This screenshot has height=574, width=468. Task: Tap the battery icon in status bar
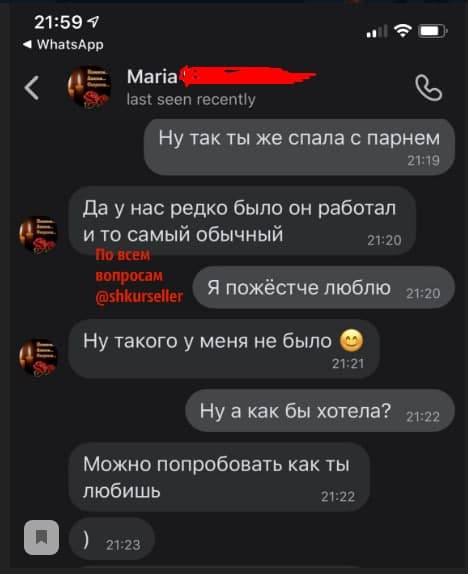433,31
